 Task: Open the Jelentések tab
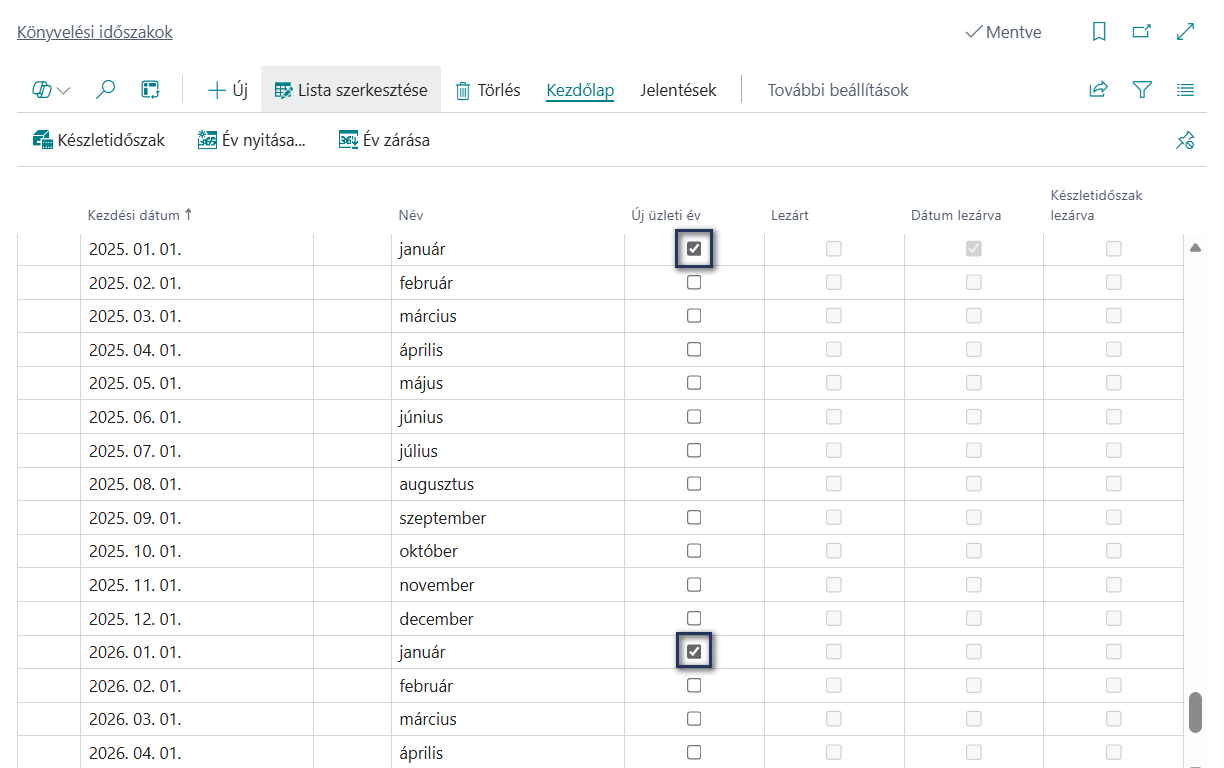(x=679, y=90)
